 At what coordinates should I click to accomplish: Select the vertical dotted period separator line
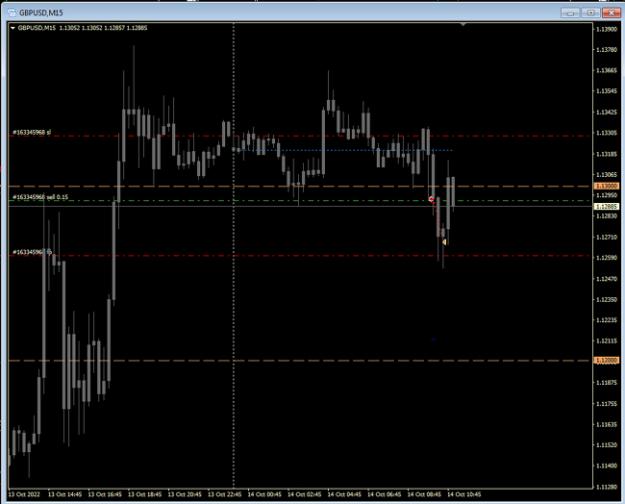click(x=234, y=255)
